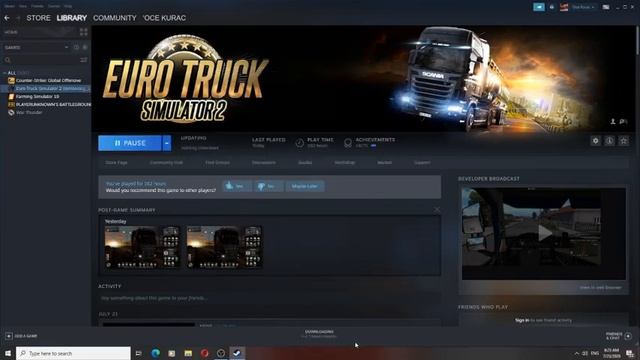The image size is (640, 360).
Task: Open the DOWNLOADING status at bottom
Action: [x=319, y=334]
